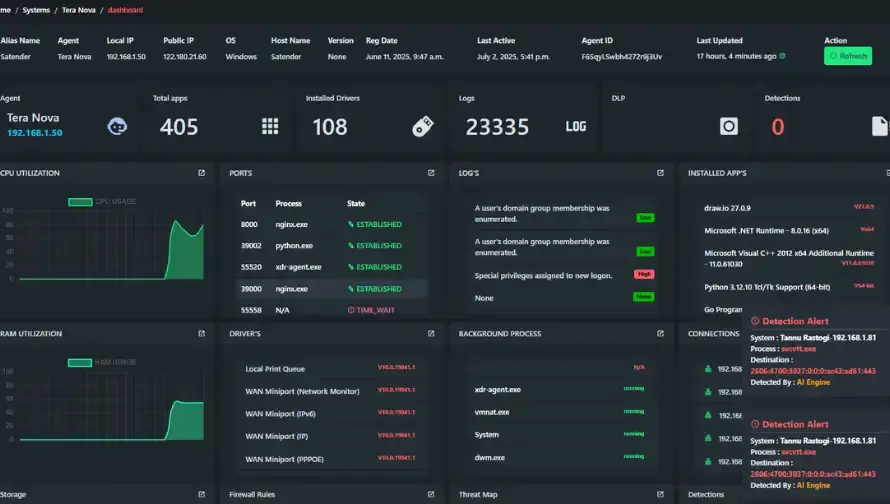The image size is (890, 504).
Task: Click the Detections file icon
Action: [x=879, y=126]
